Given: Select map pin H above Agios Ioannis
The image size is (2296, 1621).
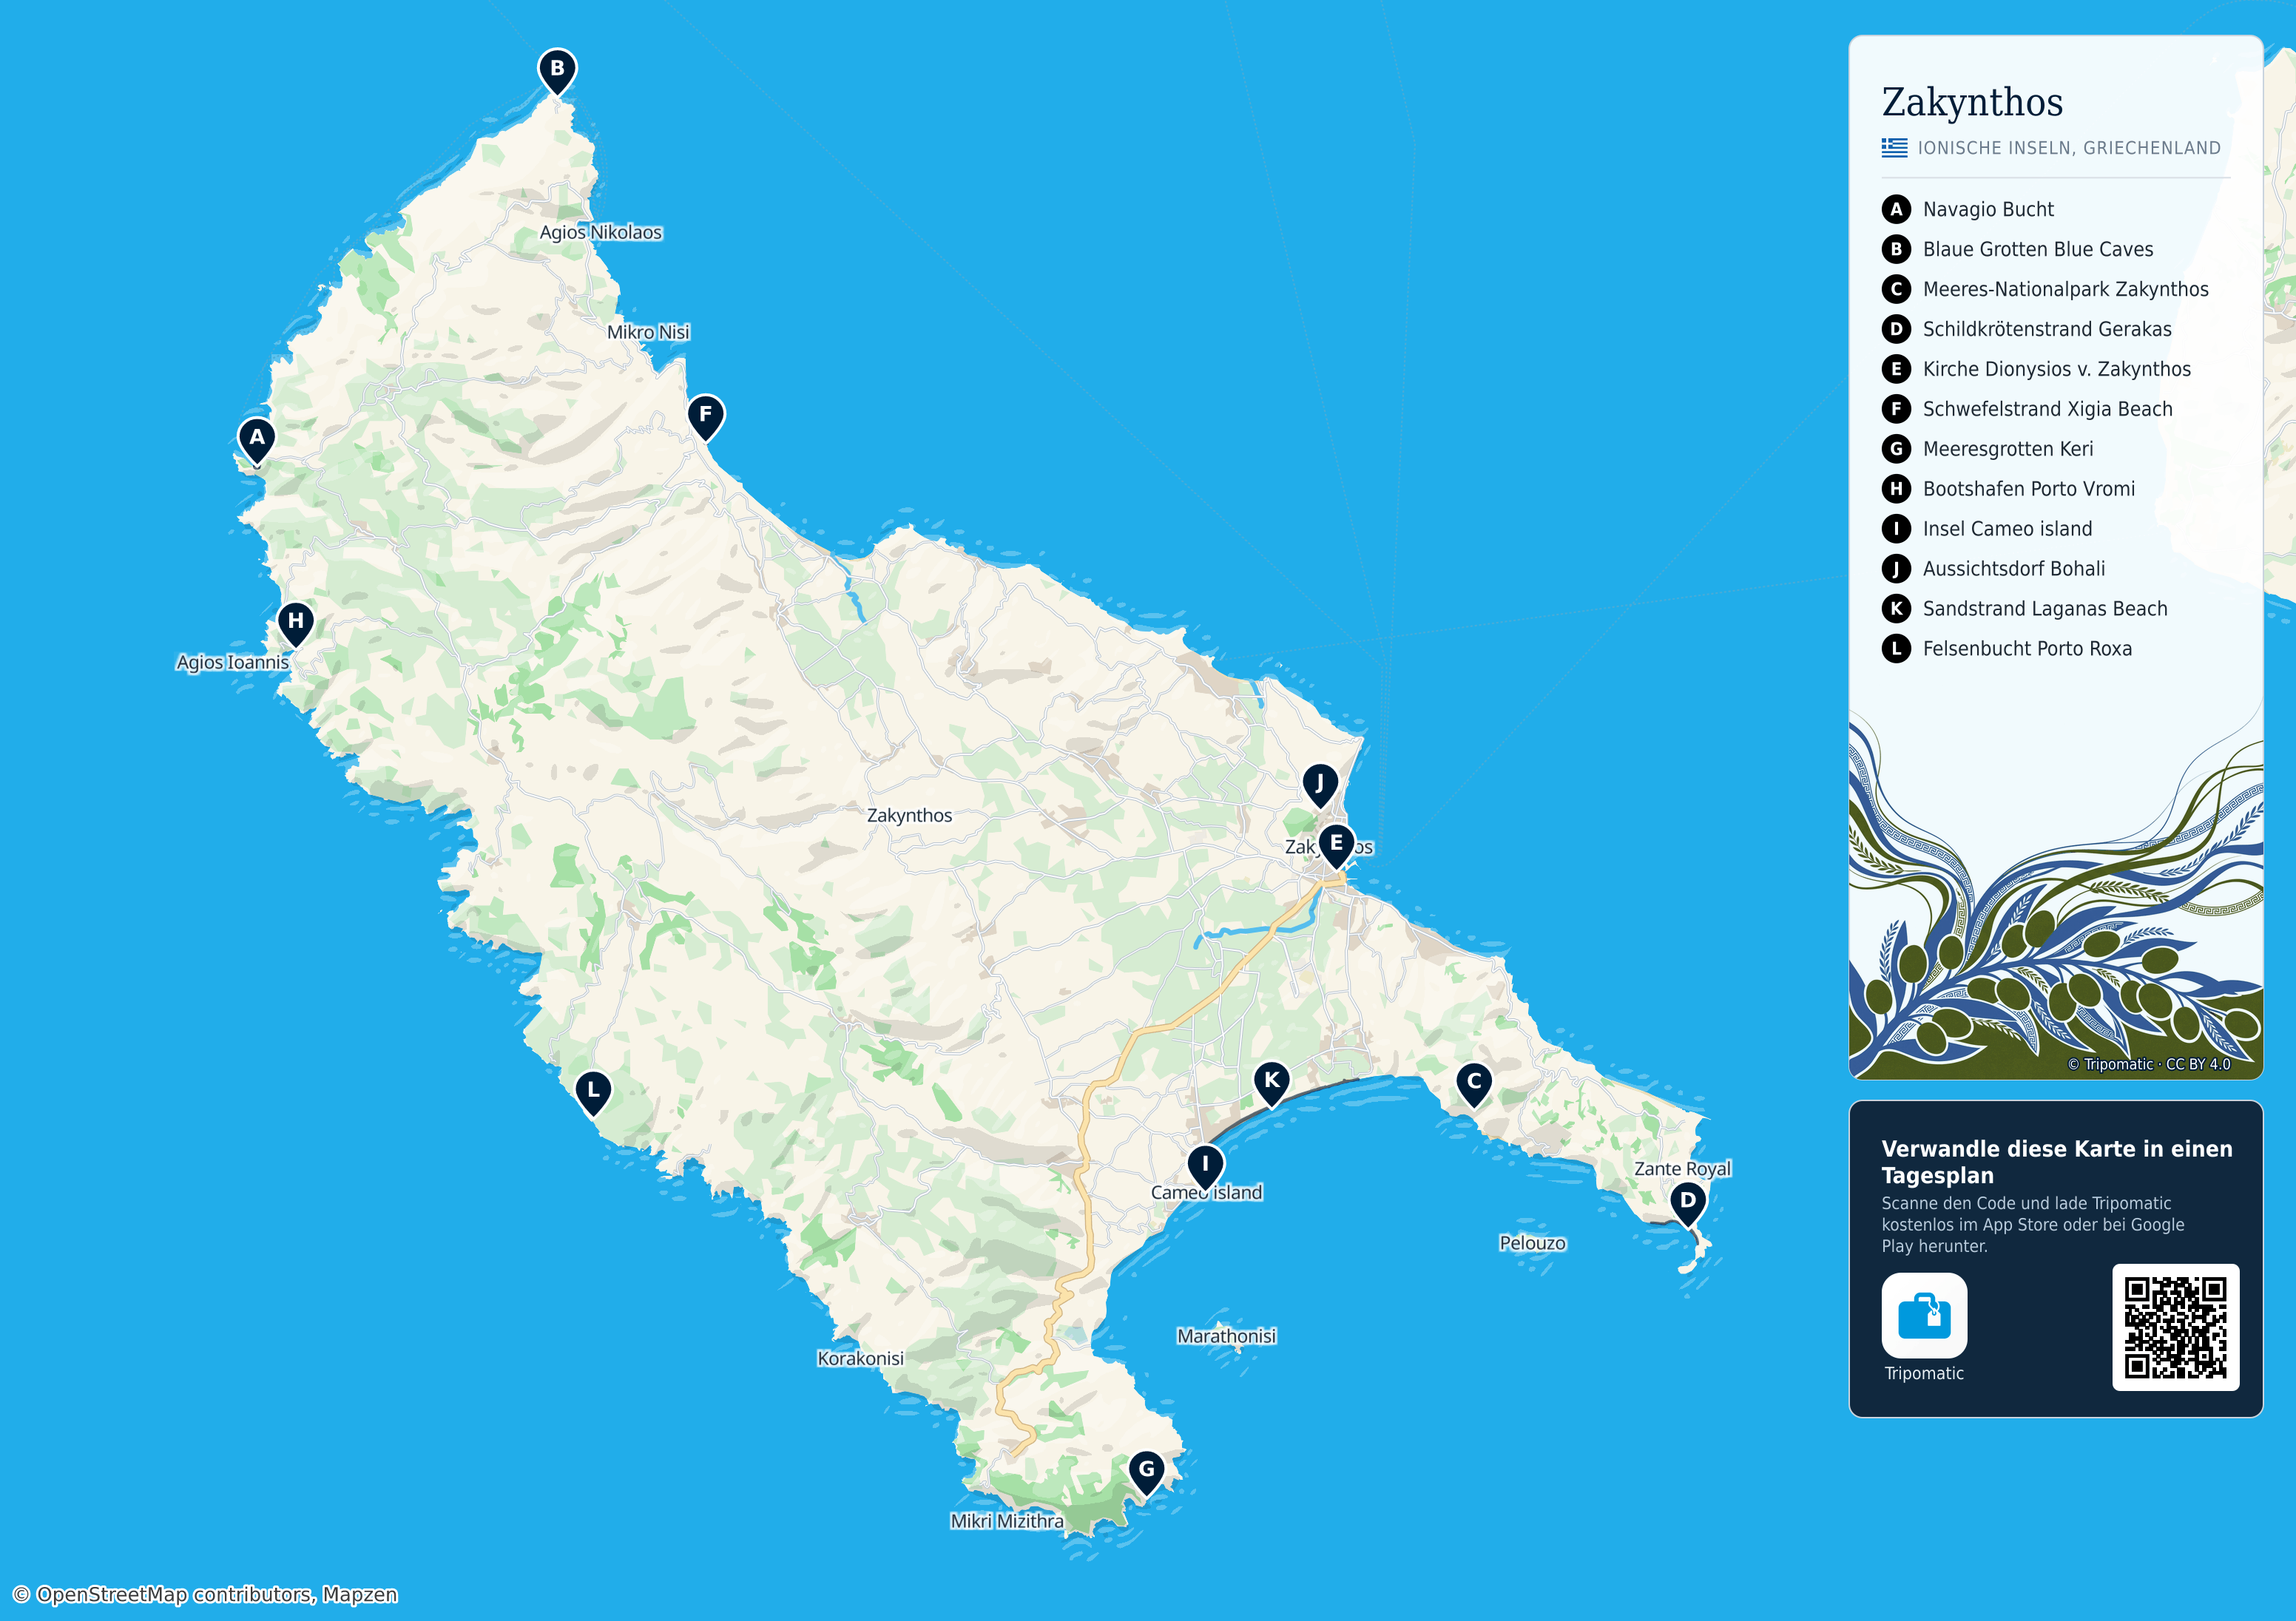Looking at the screenshot, I should tap(296, 624).
